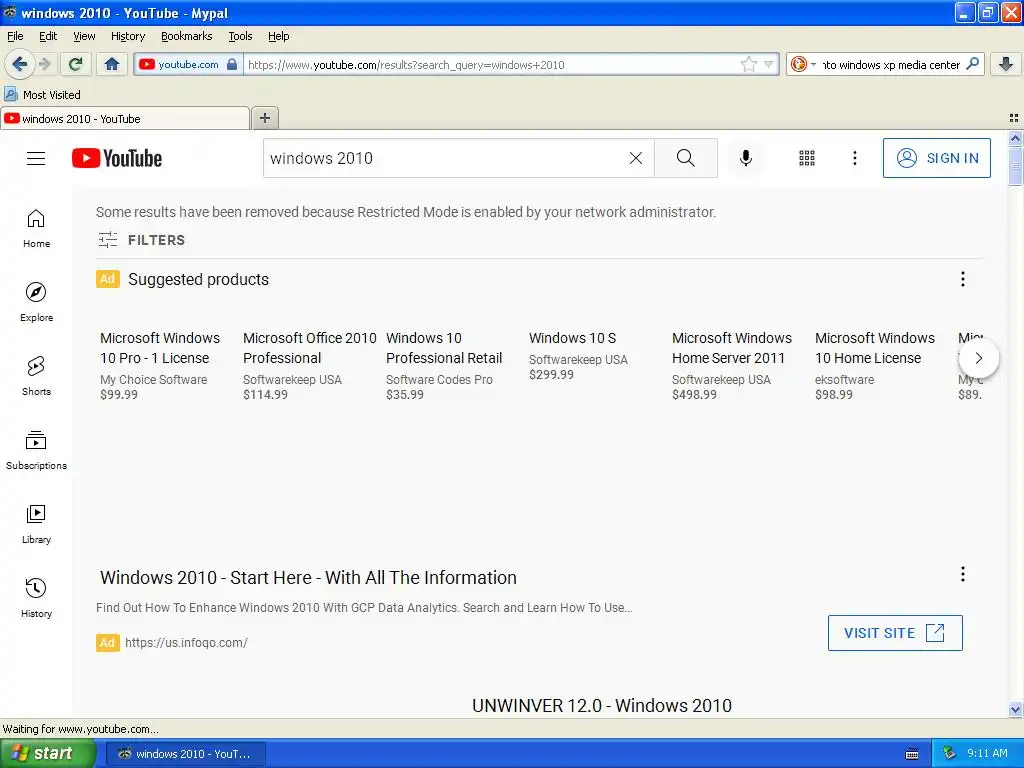The width and height of the screenshot is (1024, 768).
Task: Open UNWINVER 12.0 - Windows 2010 result
Action: [x=601, y=706]
